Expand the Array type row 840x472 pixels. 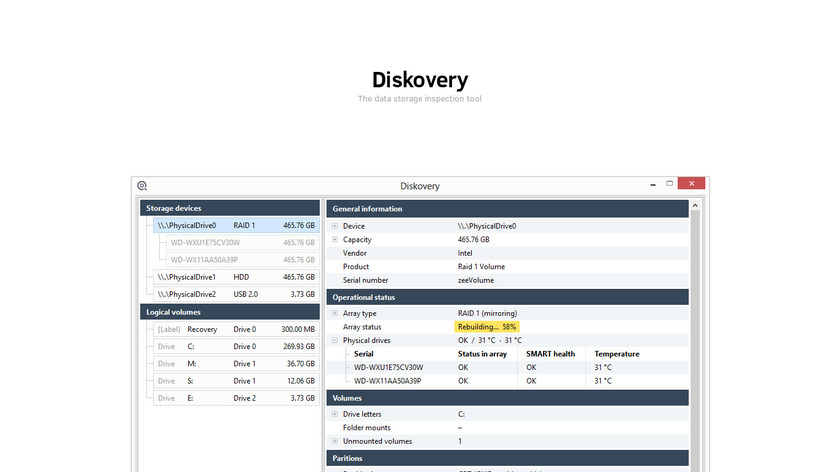coord(335,314)
